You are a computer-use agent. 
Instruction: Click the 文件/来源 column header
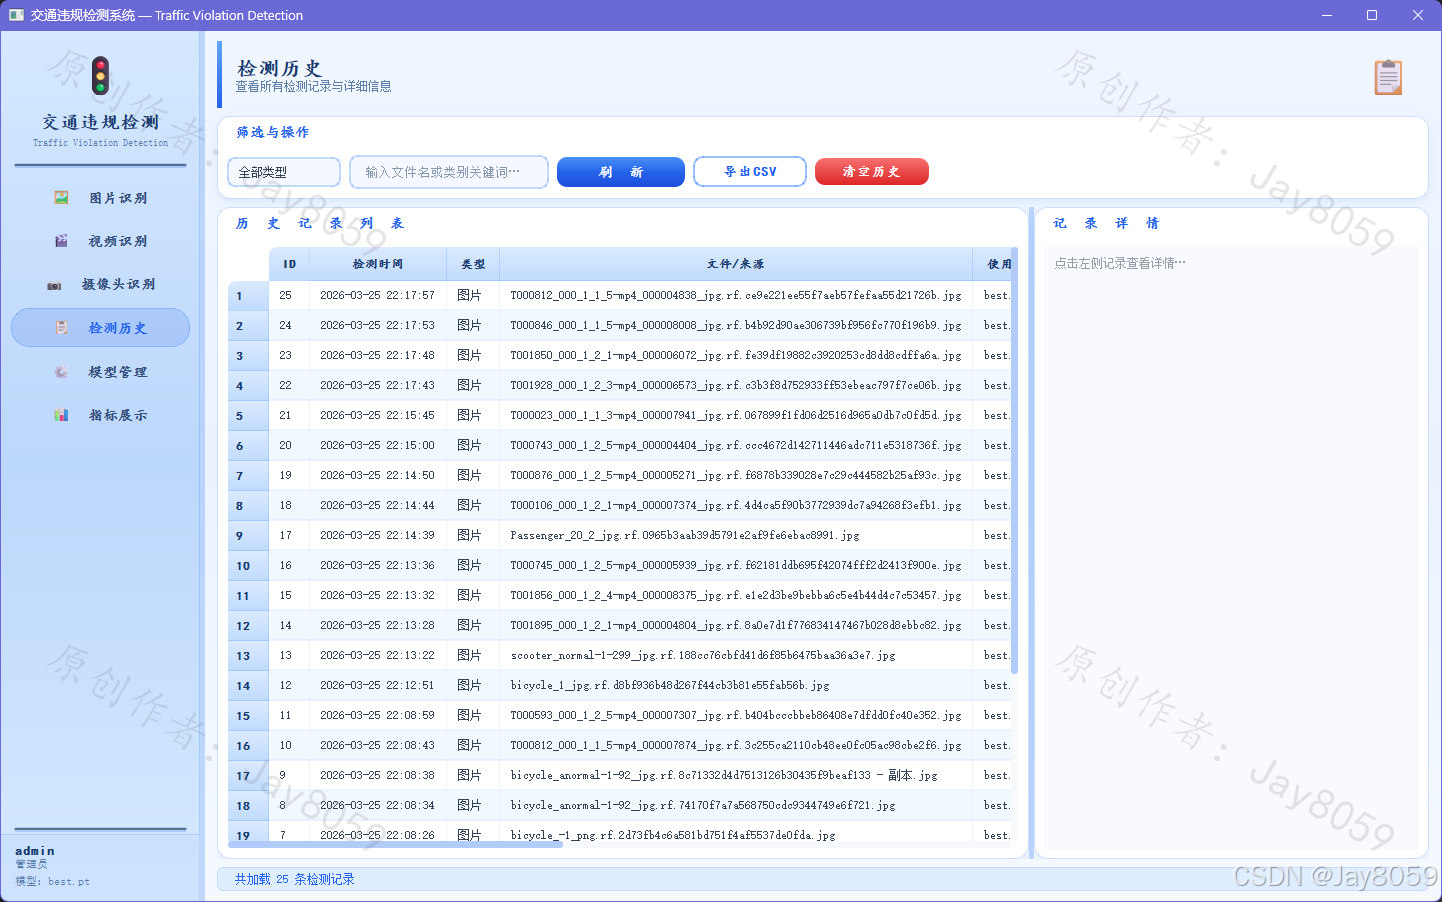click(x=736, y=264)
